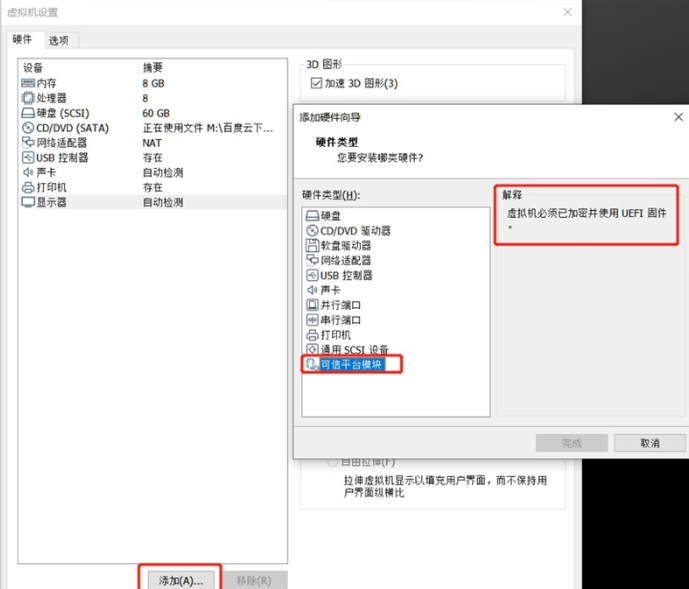This screenshot has height=589, width=689.
Task: Close the 添加硬件向导 wizard dialog
Action: coord(679,117)
